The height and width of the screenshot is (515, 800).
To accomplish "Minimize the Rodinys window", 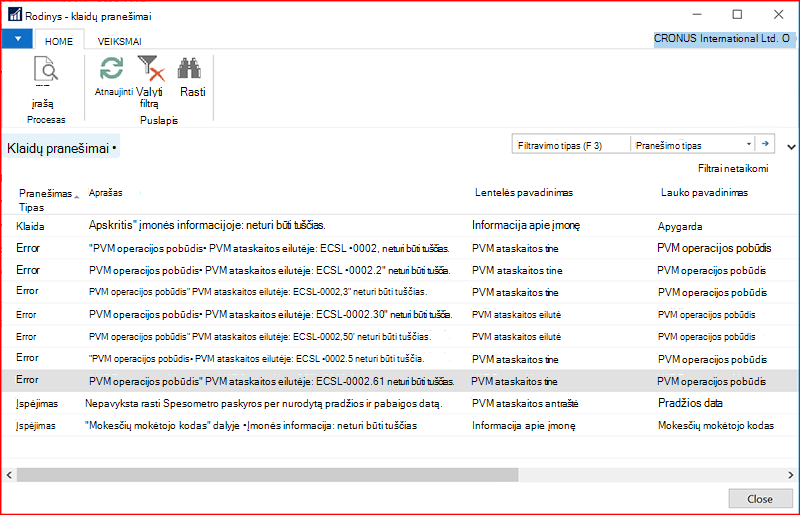I will [x=697, y=15].
